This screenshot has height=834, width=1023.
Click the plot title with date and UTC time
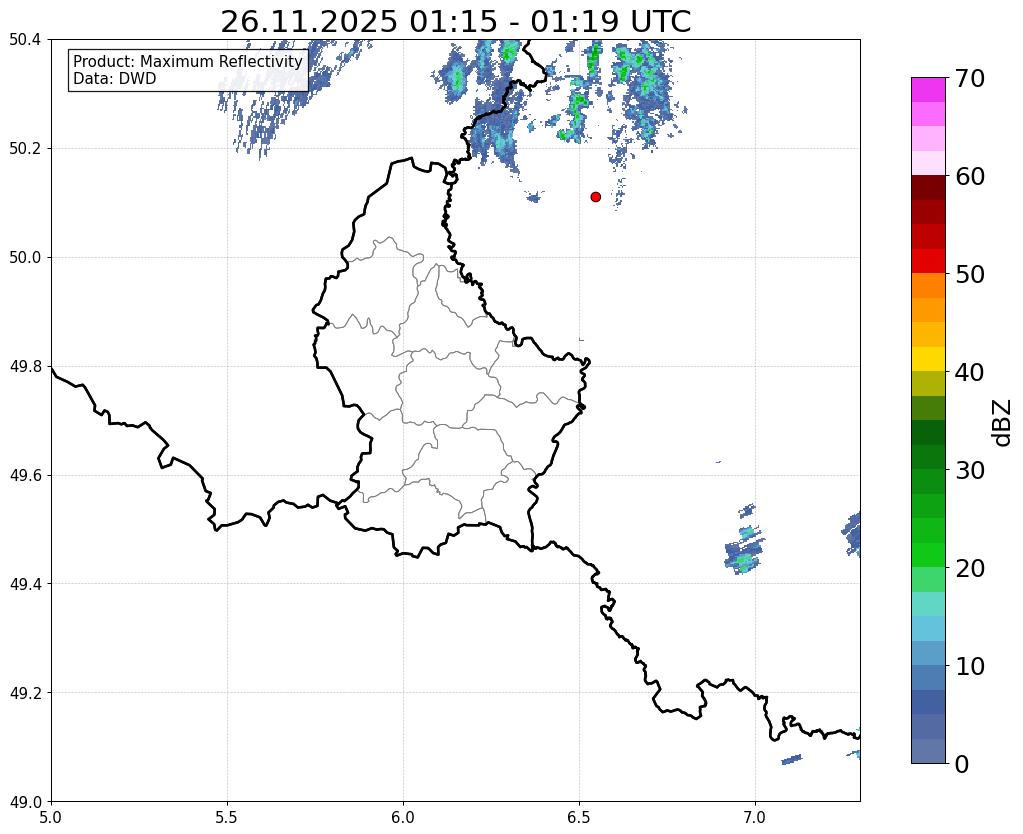pos(455,21)
